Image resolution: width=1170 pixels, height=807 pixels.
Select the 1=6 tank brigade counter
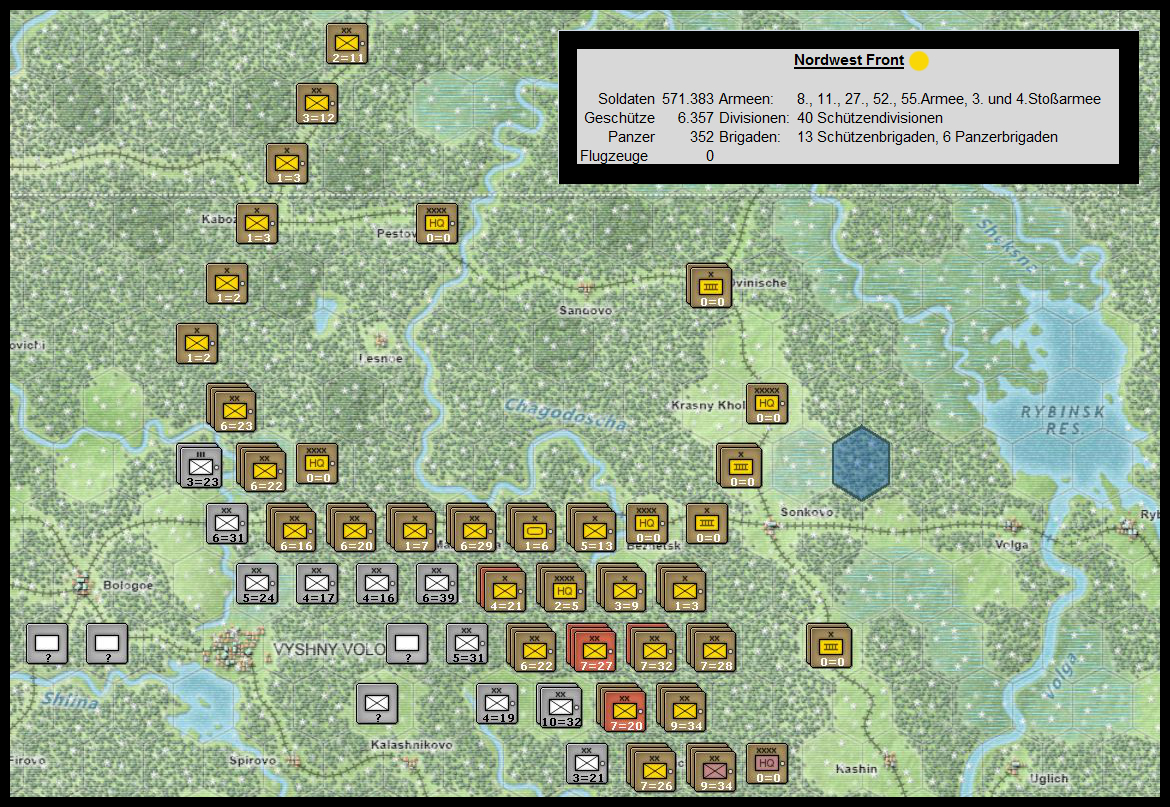click(x=532, y=529)
